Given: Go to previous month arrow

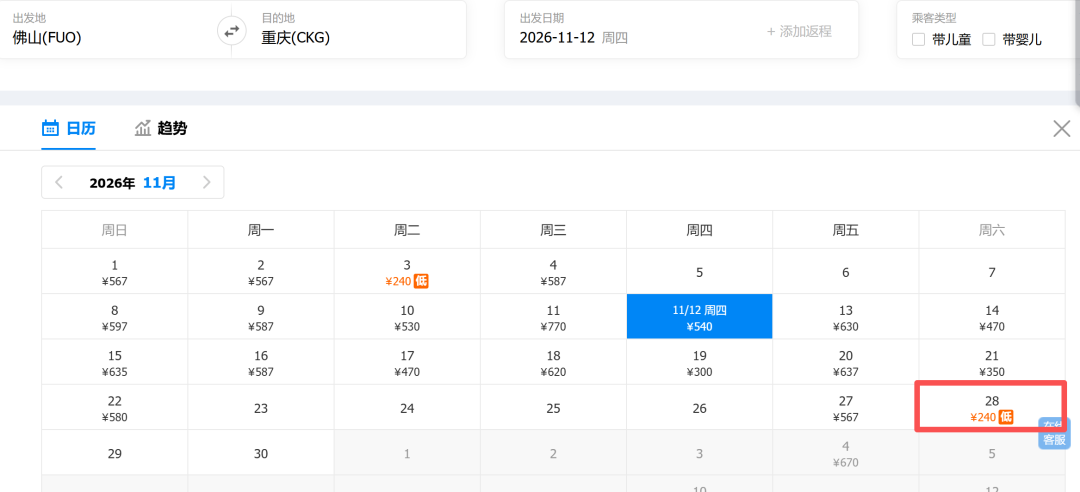Looking at the screenshot, I should click(x=59, y=183).
